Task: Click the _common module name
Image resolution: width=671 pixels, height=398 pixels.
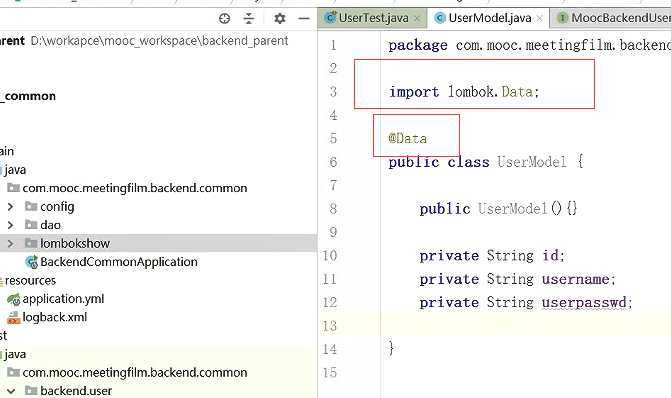Action: tap(28, 96)
